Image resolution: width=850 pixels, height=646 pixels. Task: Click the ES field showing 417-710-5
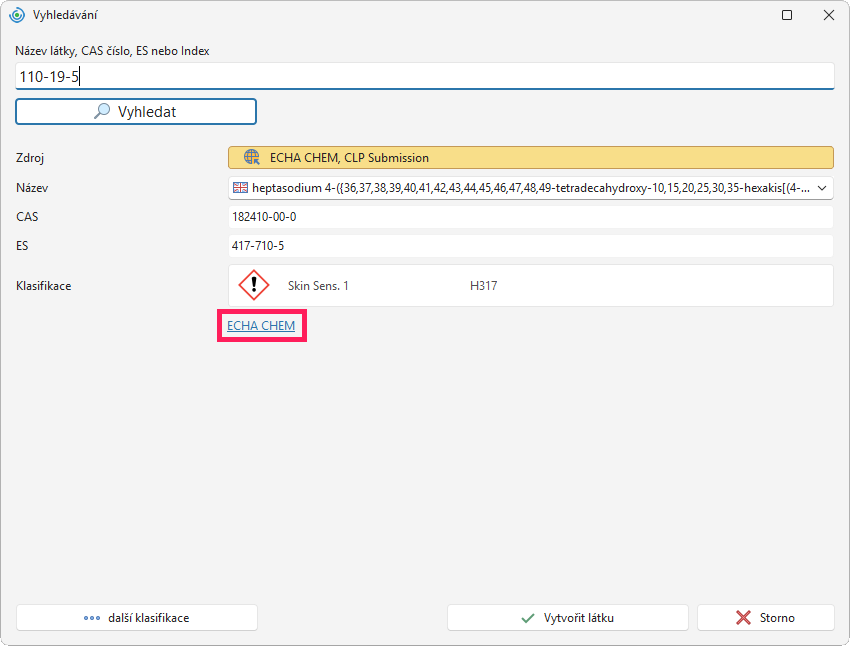531,246
